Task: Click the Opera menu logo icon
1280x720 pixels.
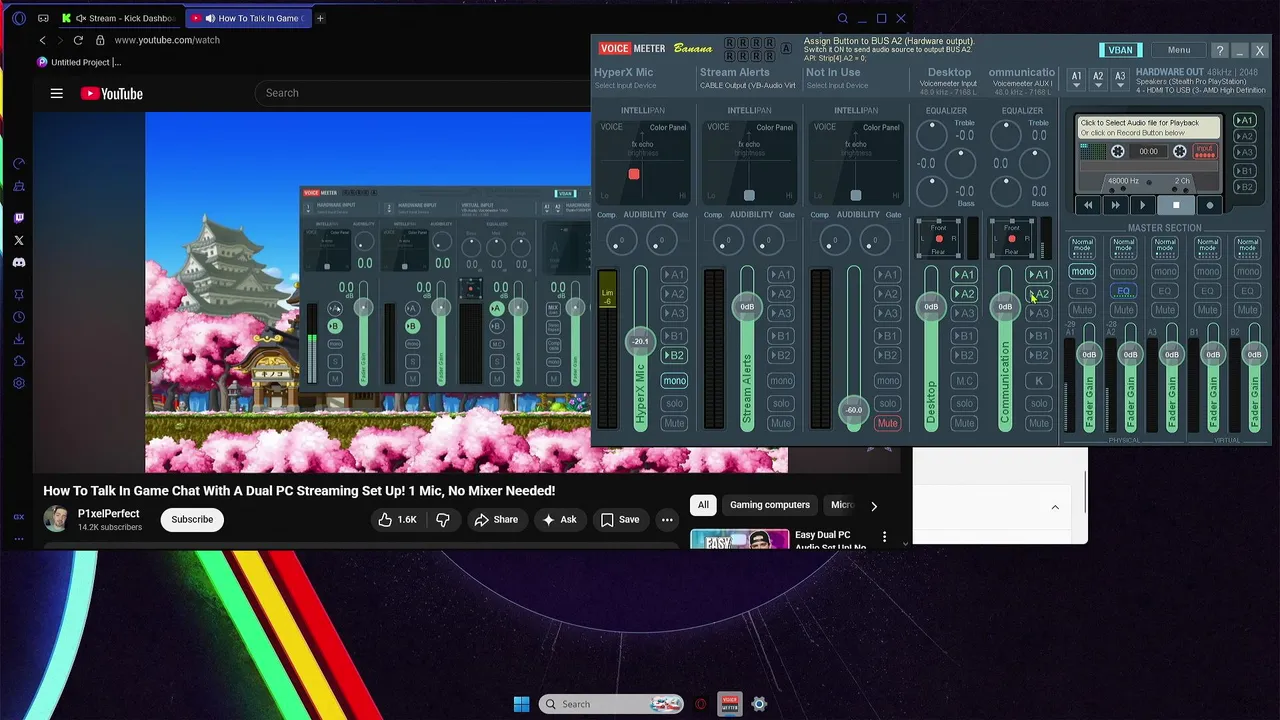Action: 18,18
